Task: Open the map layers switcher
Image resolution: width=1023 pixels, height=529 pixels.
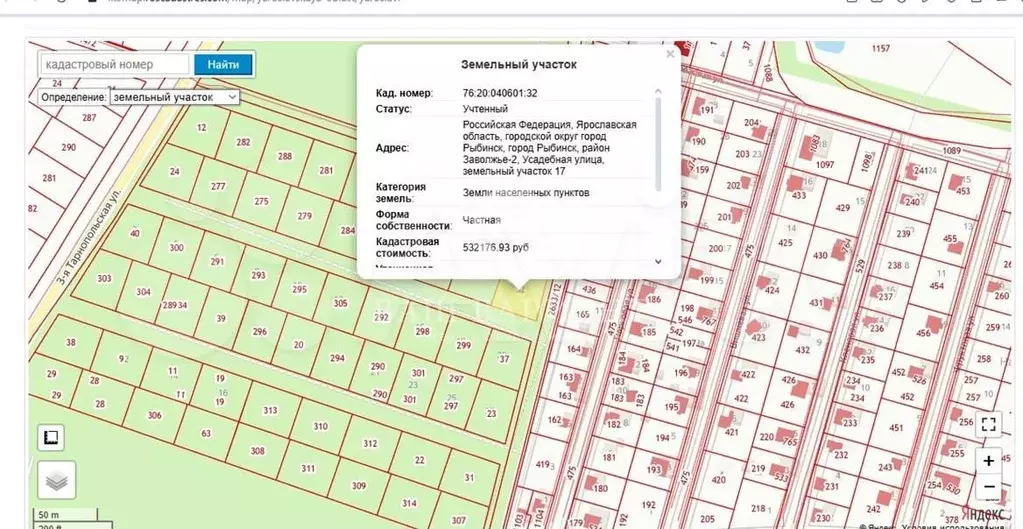Action: tap(56, 481)
